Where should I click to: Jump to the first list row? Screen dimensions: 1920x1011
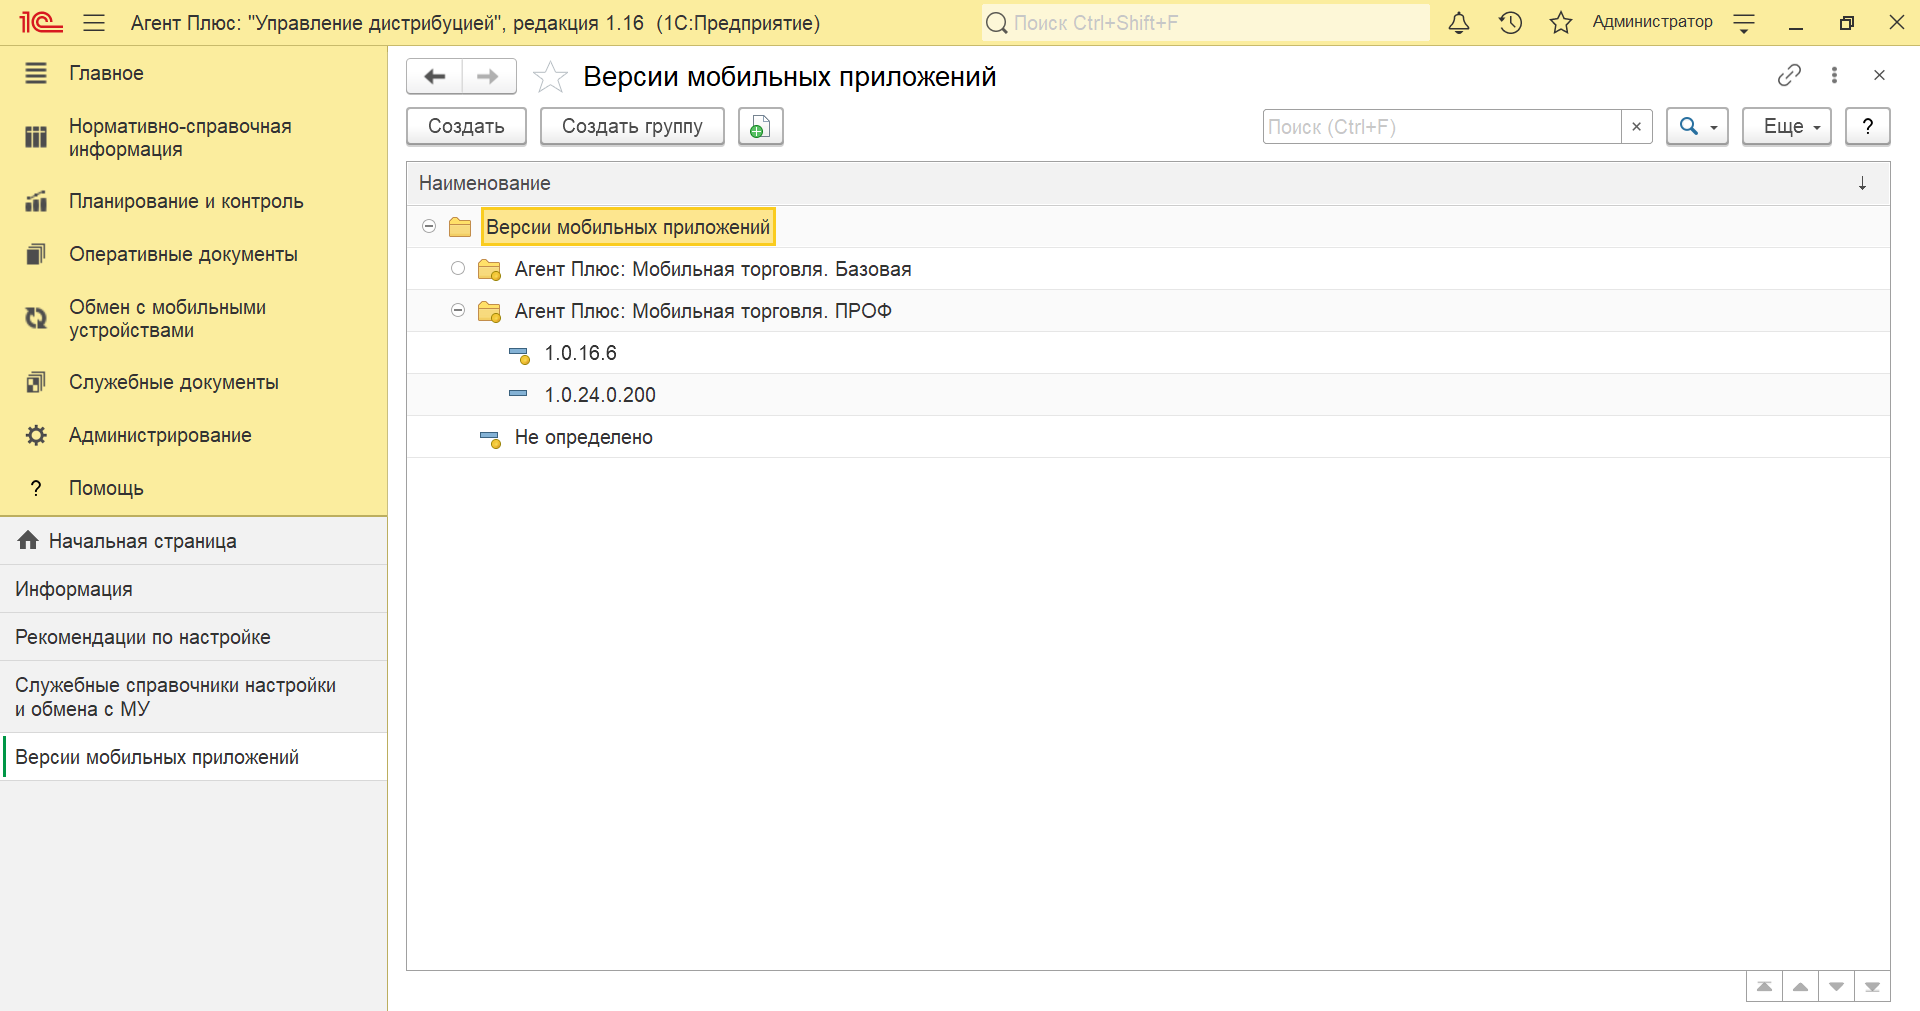coord(1764,987)
